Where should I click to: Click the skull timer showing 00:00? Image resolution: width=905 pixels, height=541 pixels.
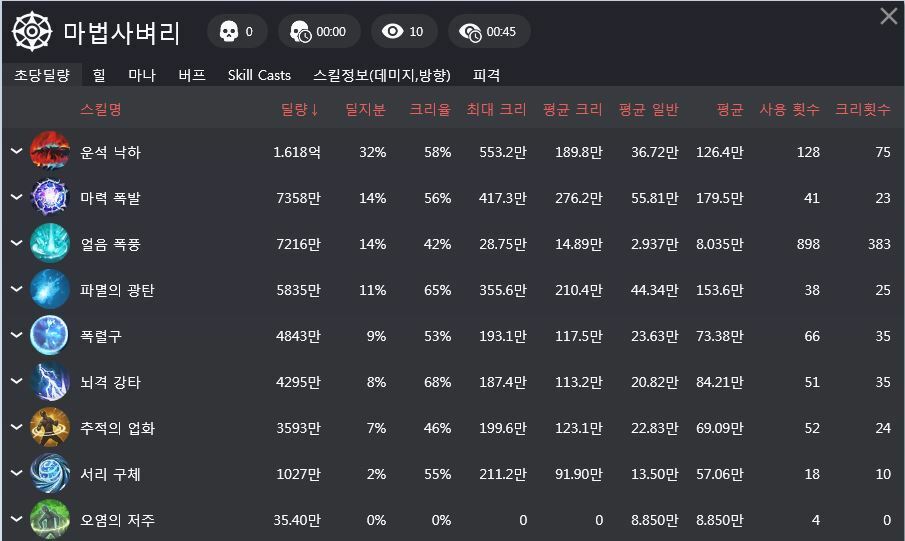pyautogui.click(x=319, y=31)
